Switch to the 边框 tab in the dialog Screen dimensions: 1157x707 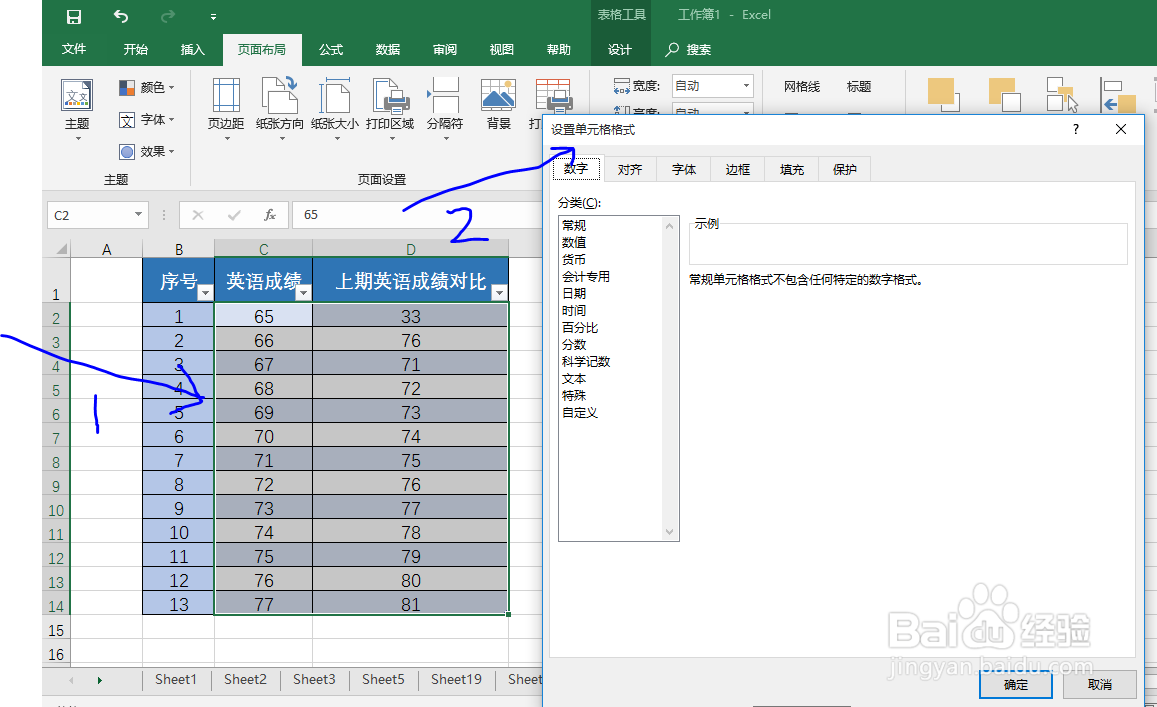coord(737,168)
